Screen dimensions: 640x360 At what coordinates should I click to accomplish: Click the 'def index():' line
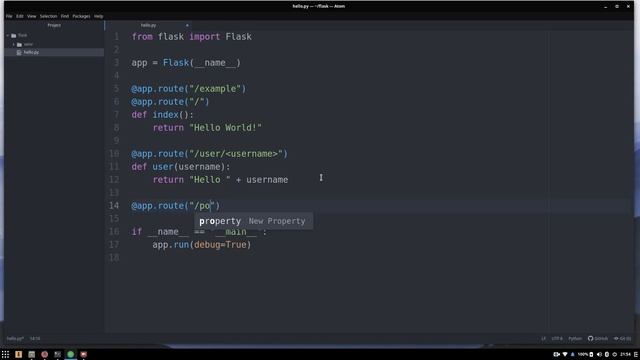(162, 115)
